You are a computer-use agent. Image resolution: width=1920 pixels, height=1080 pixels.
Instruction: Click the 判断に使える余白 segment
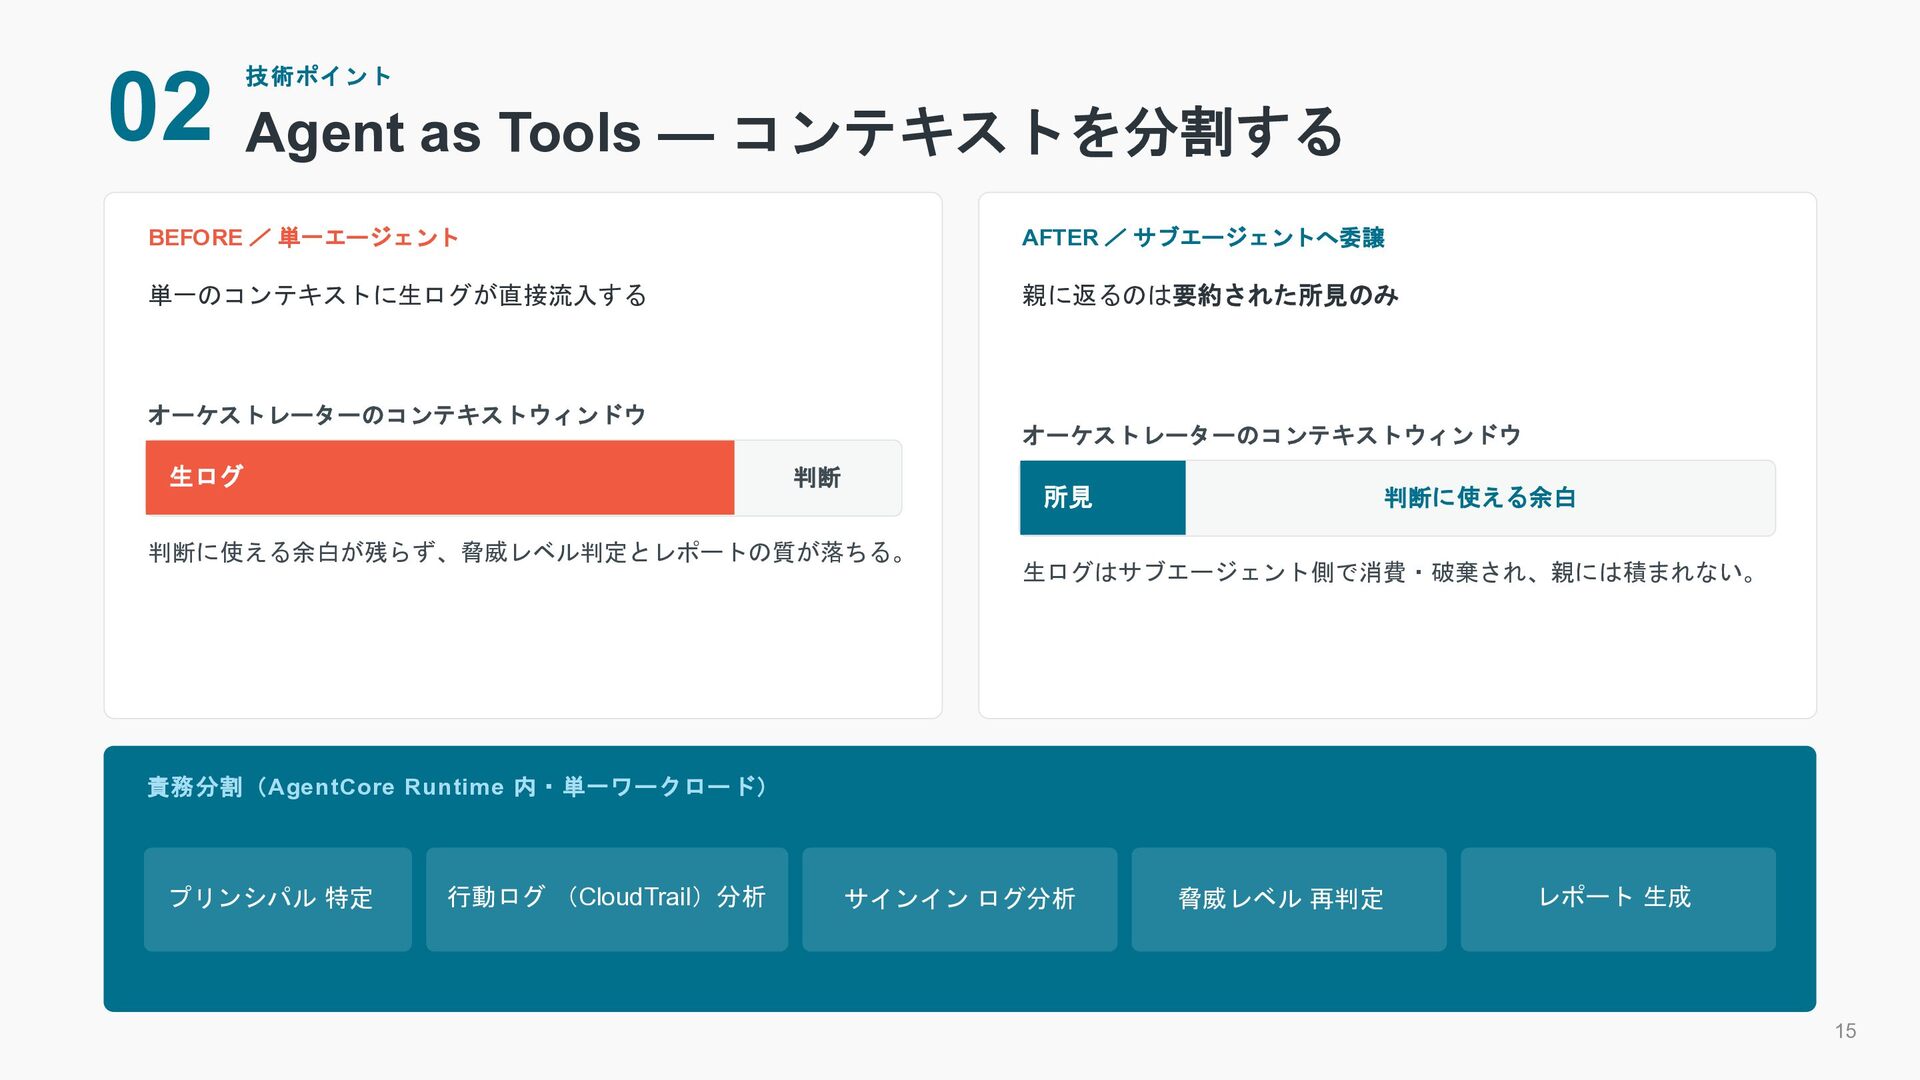pyautogui.click(x=1480, y=497)
